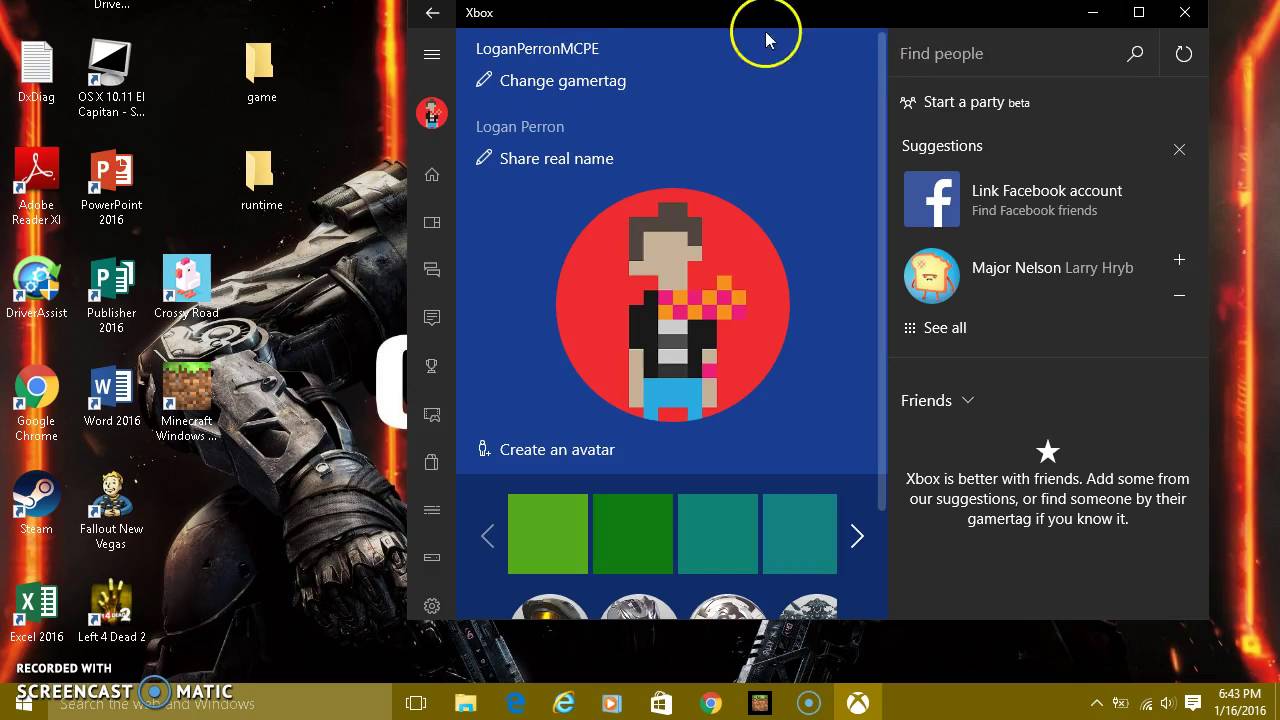Refresh the friends panel

[x=1184, y=54]
